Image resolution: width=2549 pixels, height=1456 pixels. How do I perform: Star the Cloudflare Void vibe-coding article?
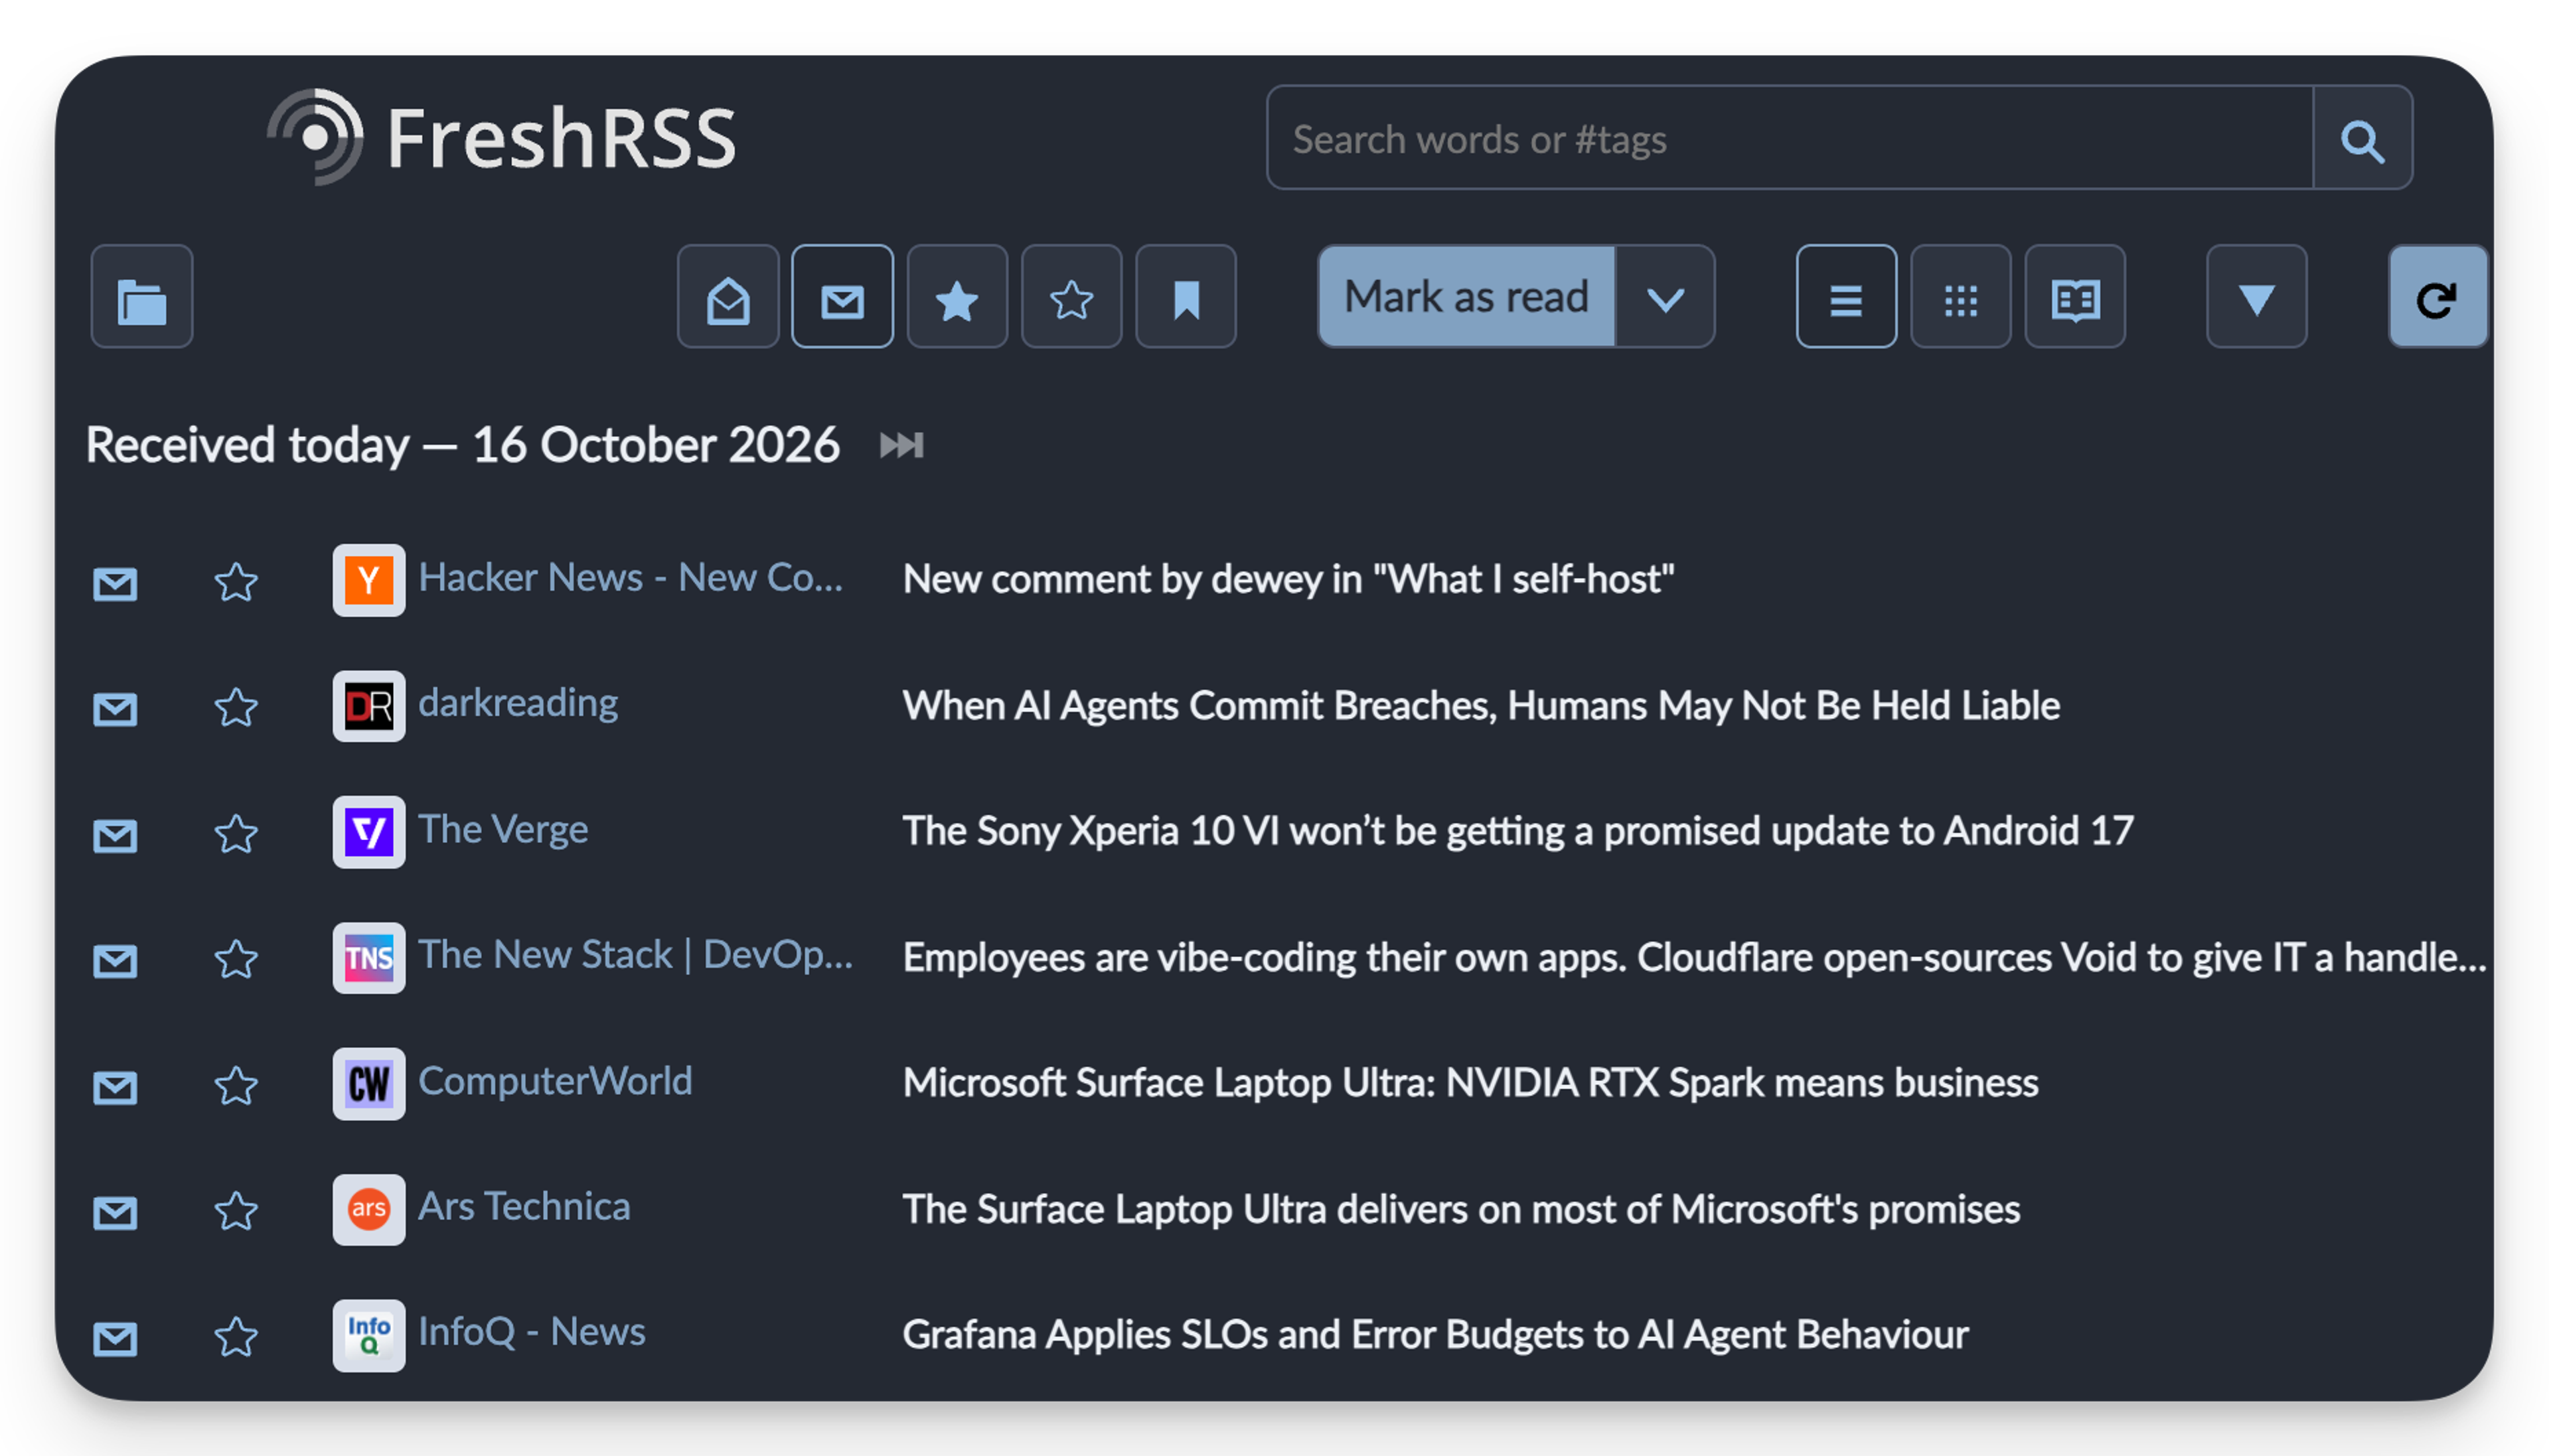236,960
